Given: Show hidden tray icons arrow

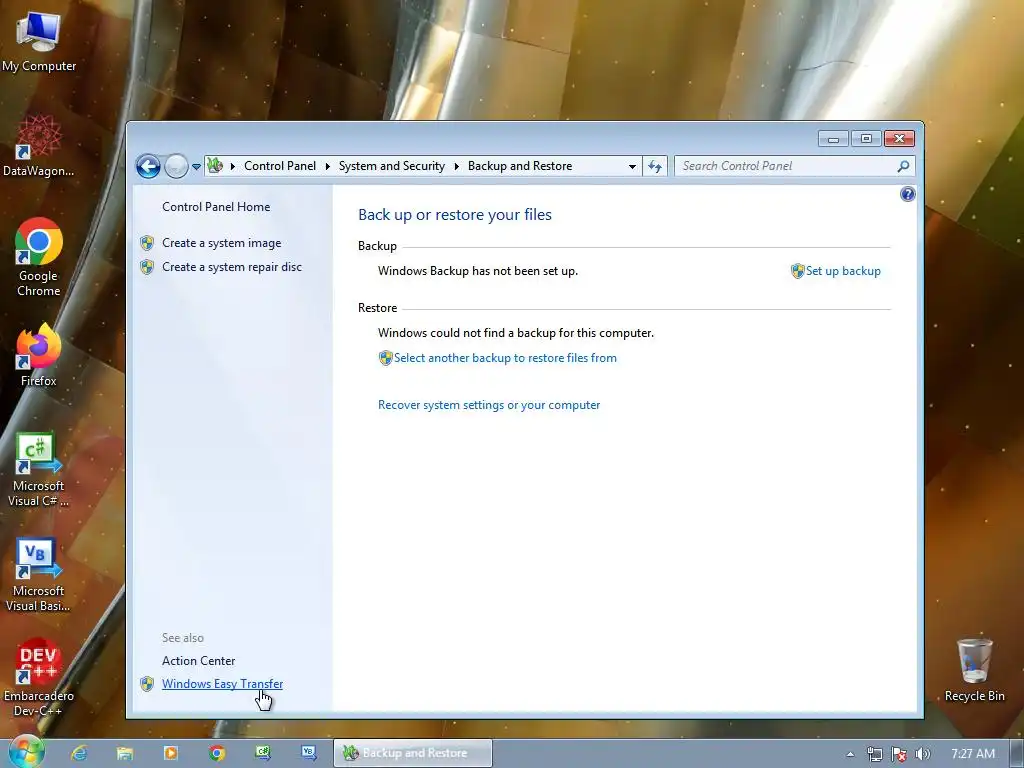Looking at the screenshot, I should click(x=850, y=754).
